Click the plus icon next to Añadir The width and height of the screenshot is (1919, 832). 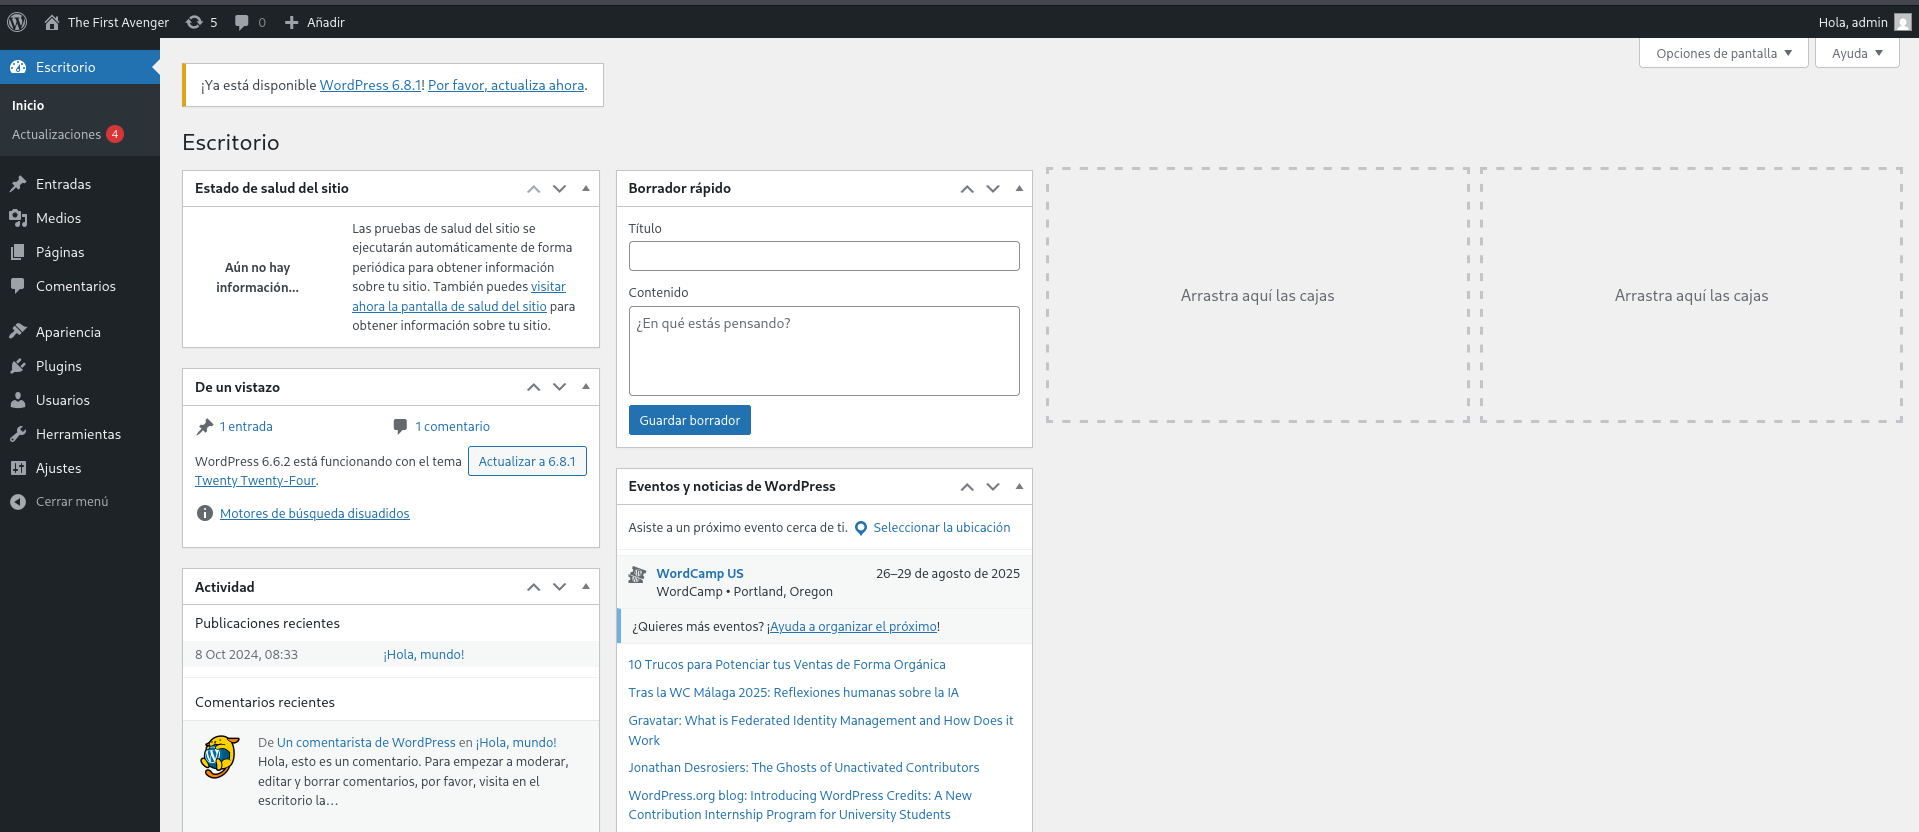291,22
